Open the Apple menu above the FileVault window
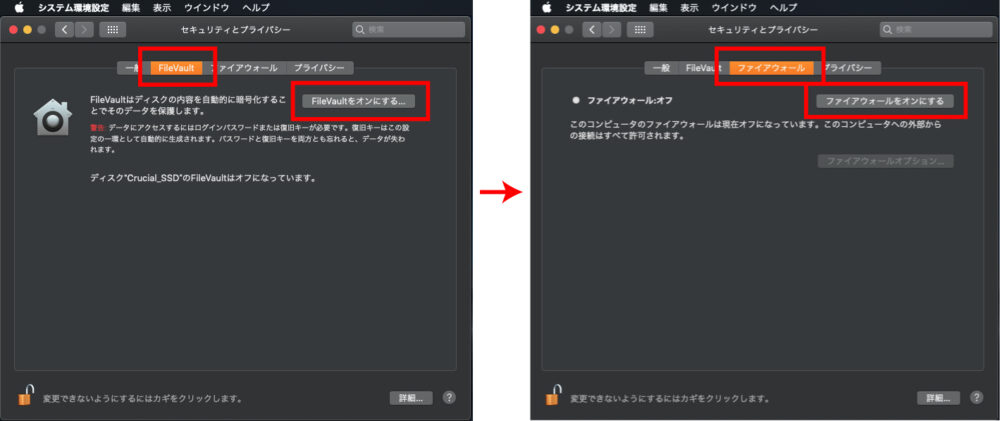 (18, 7)
